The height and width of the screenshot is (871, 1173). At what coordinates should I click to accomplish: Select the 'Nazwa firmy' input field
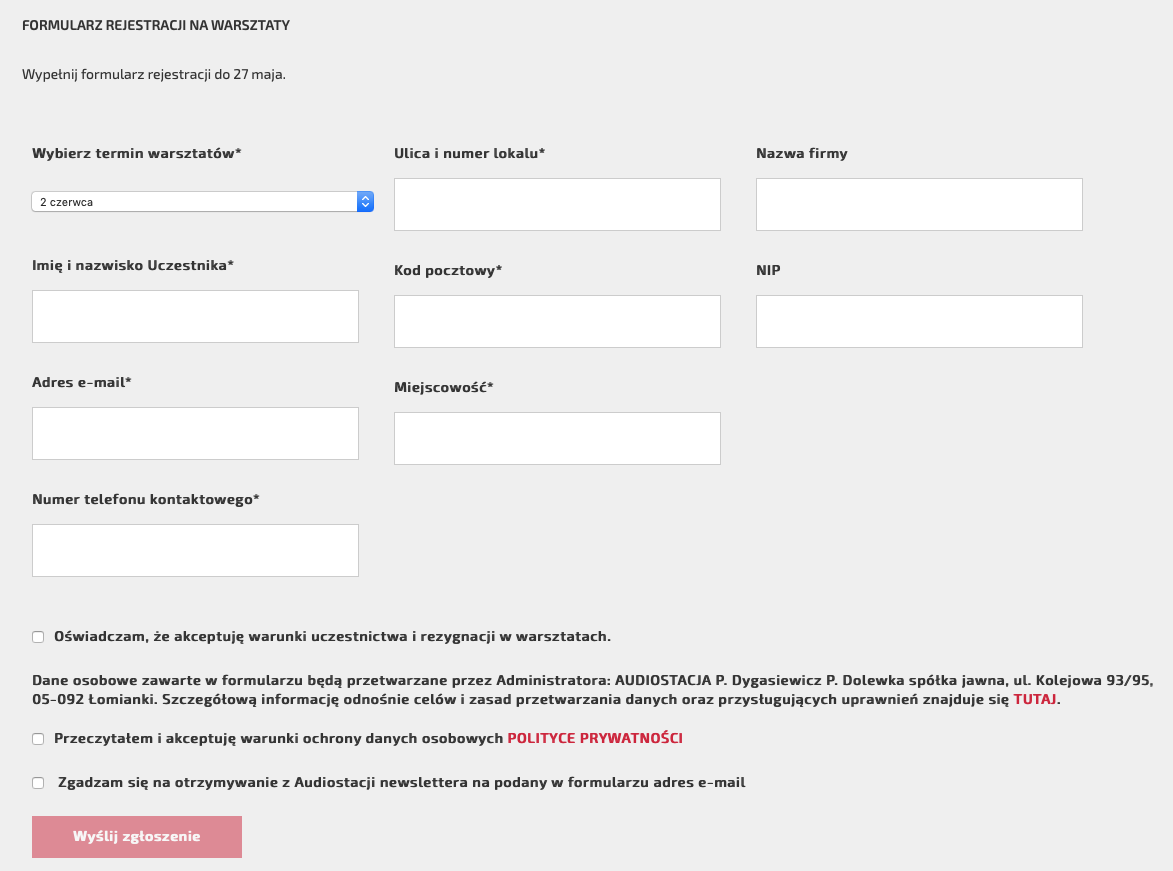click(x=919, y=204)
